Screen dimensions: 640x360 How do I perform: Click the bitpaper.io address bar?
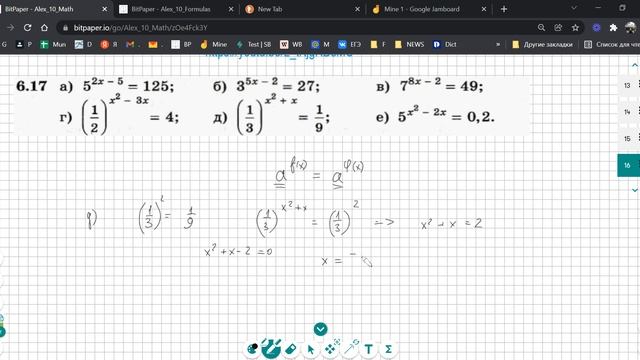tap(302, 28)
